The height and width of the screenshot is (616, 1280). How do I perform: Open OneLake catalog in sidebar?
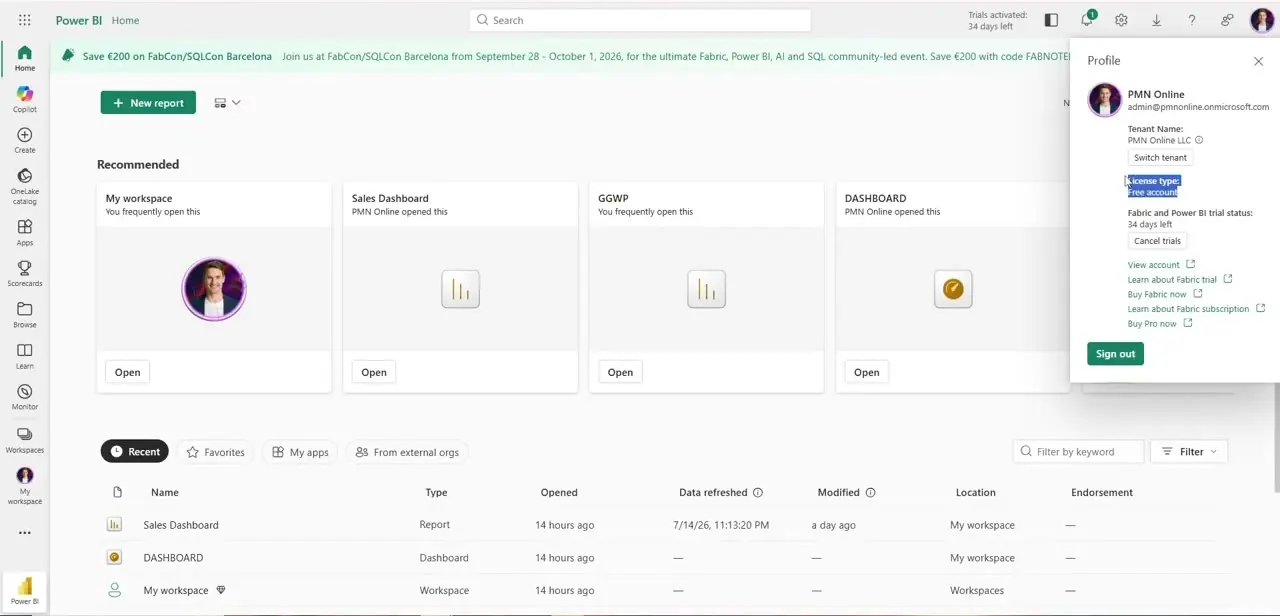(x=24, y=186)
